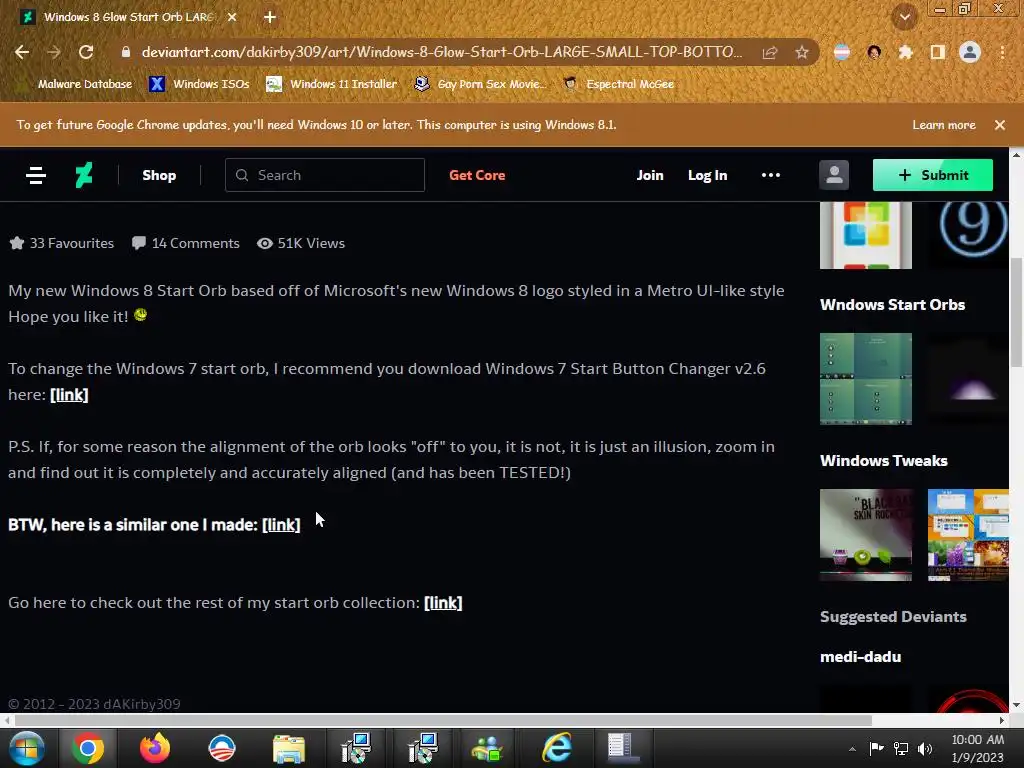
Task: Click the Submit button
Action: coord(933,175)
